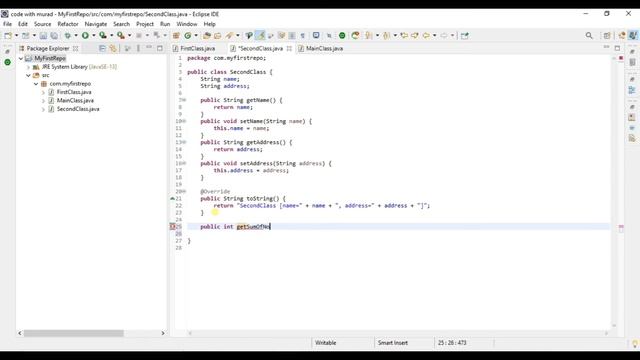Switch to FirstClass.java editor tab

(x=198, y=48)
